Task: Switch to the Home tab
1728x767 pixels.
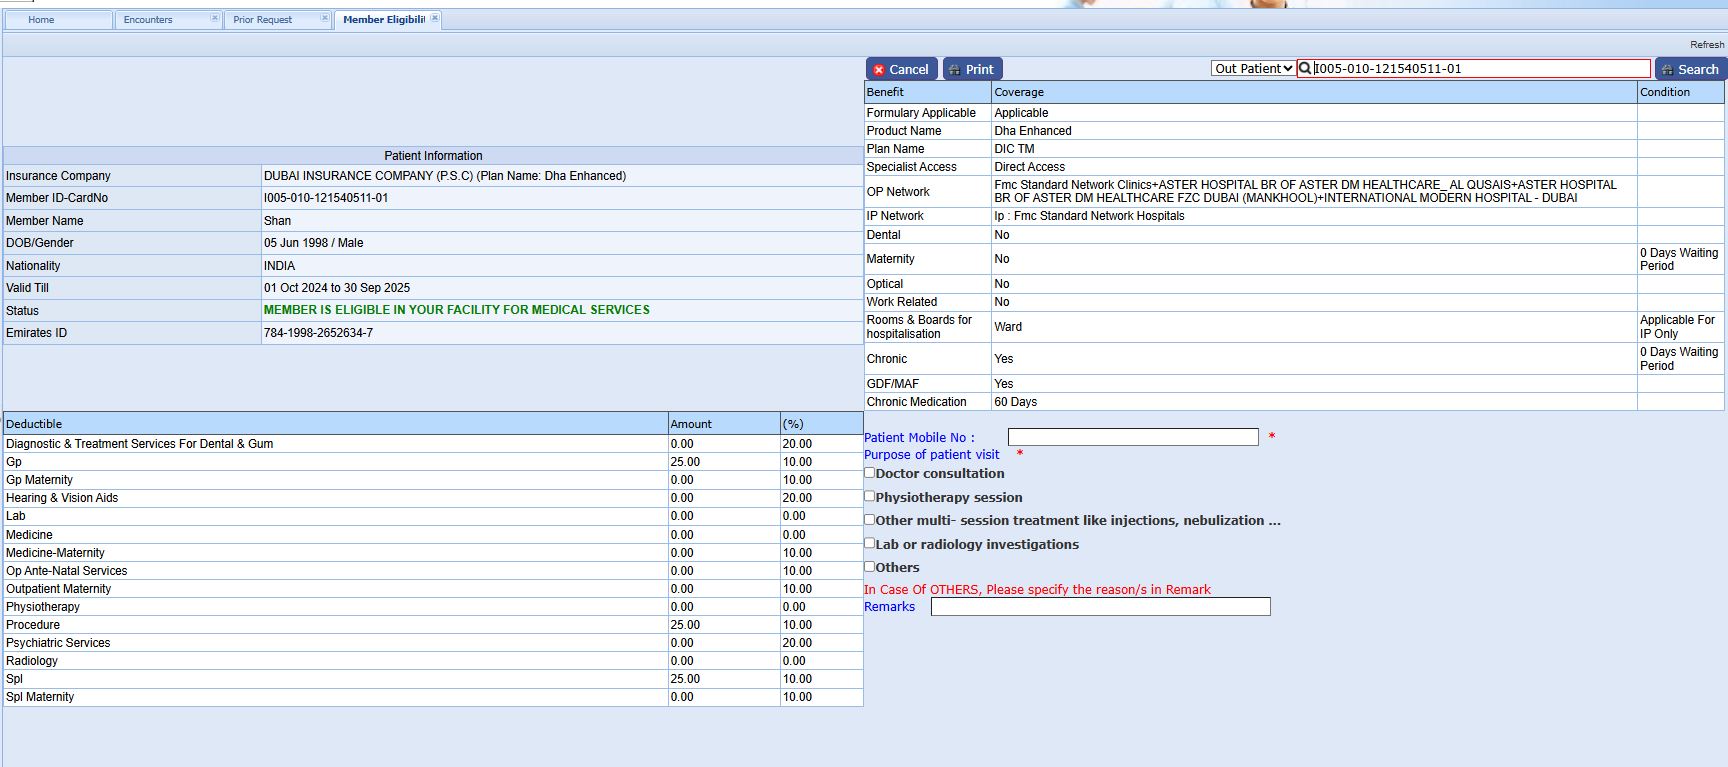Action: click(42, 20)
